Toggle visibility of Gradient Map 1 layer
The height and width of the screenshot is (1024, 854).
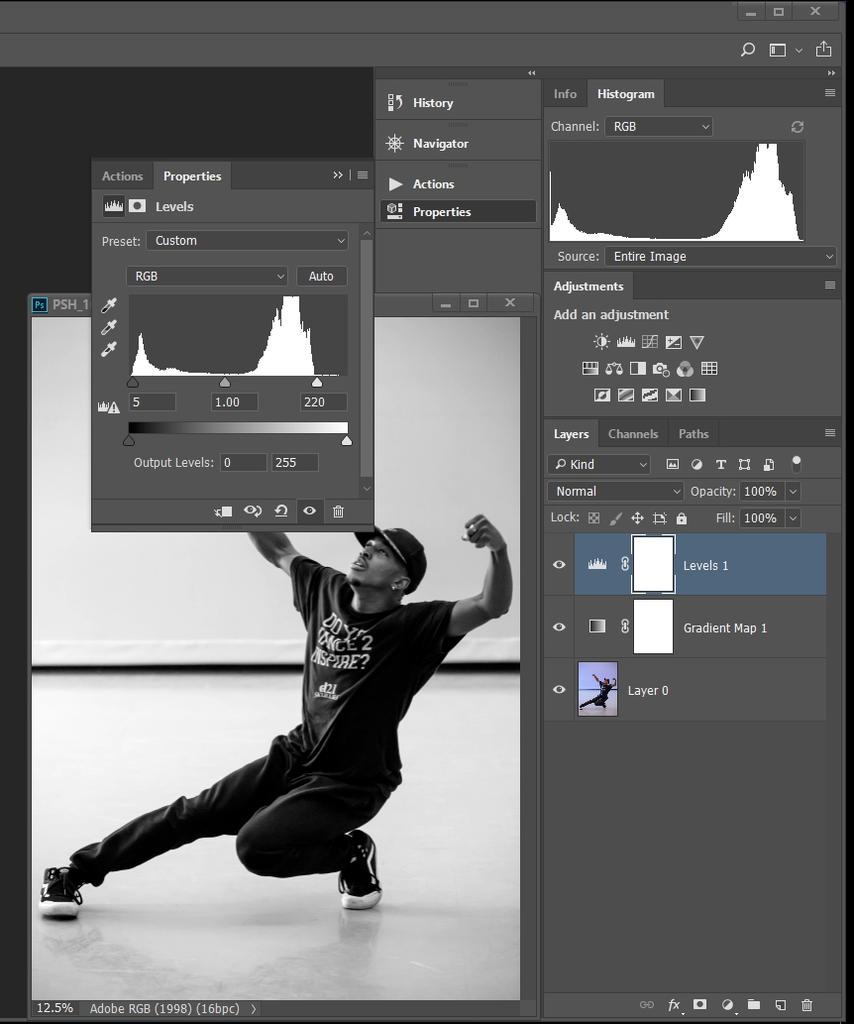pyautogui.click(x=559, y=627)
